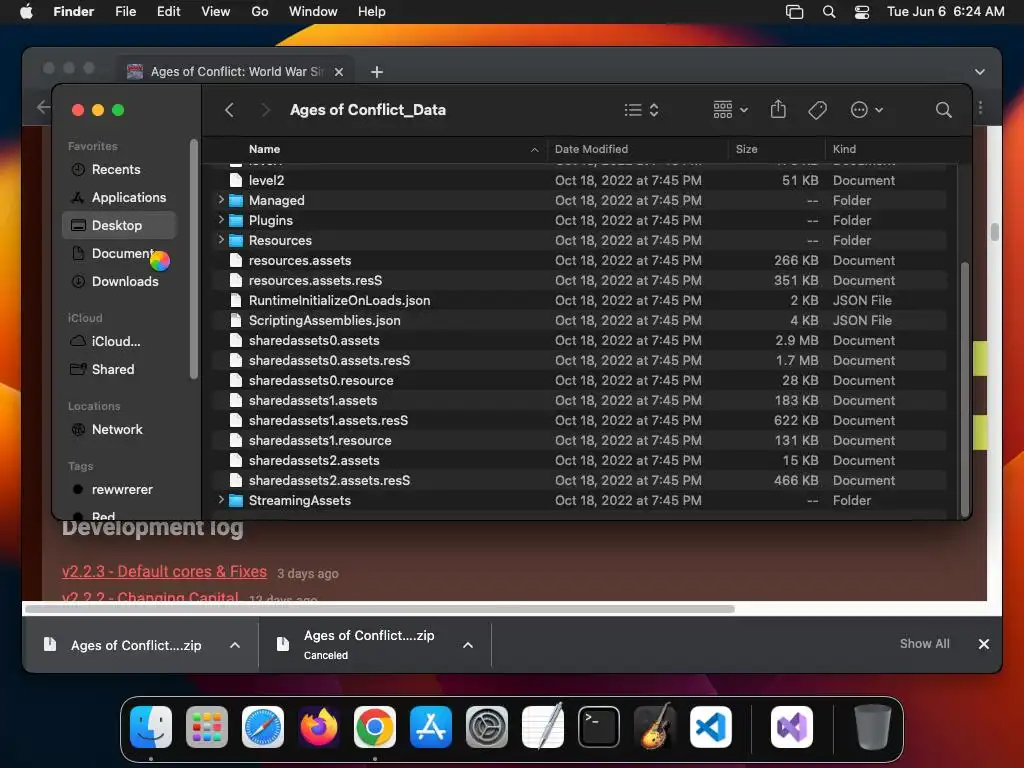The width and height of the screenshot is (1024, 768).
Task: Click the Finder file list scrollbar
Action: click(x=965, y=388)
